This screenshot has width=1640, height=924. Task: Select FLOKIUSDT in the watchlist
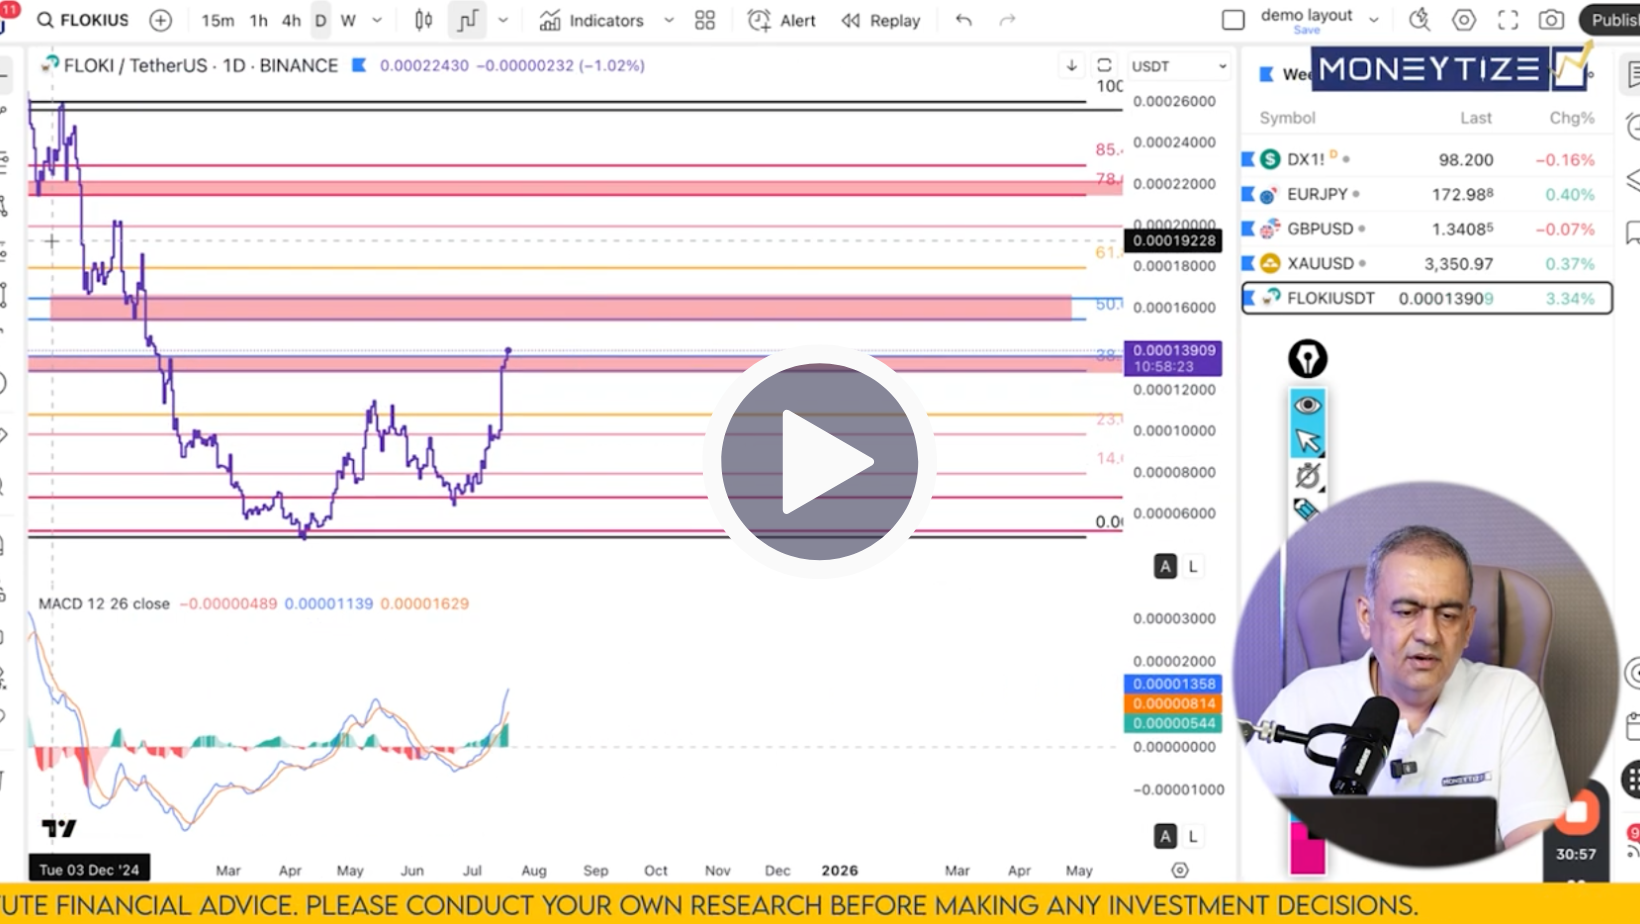point(1426,298)
